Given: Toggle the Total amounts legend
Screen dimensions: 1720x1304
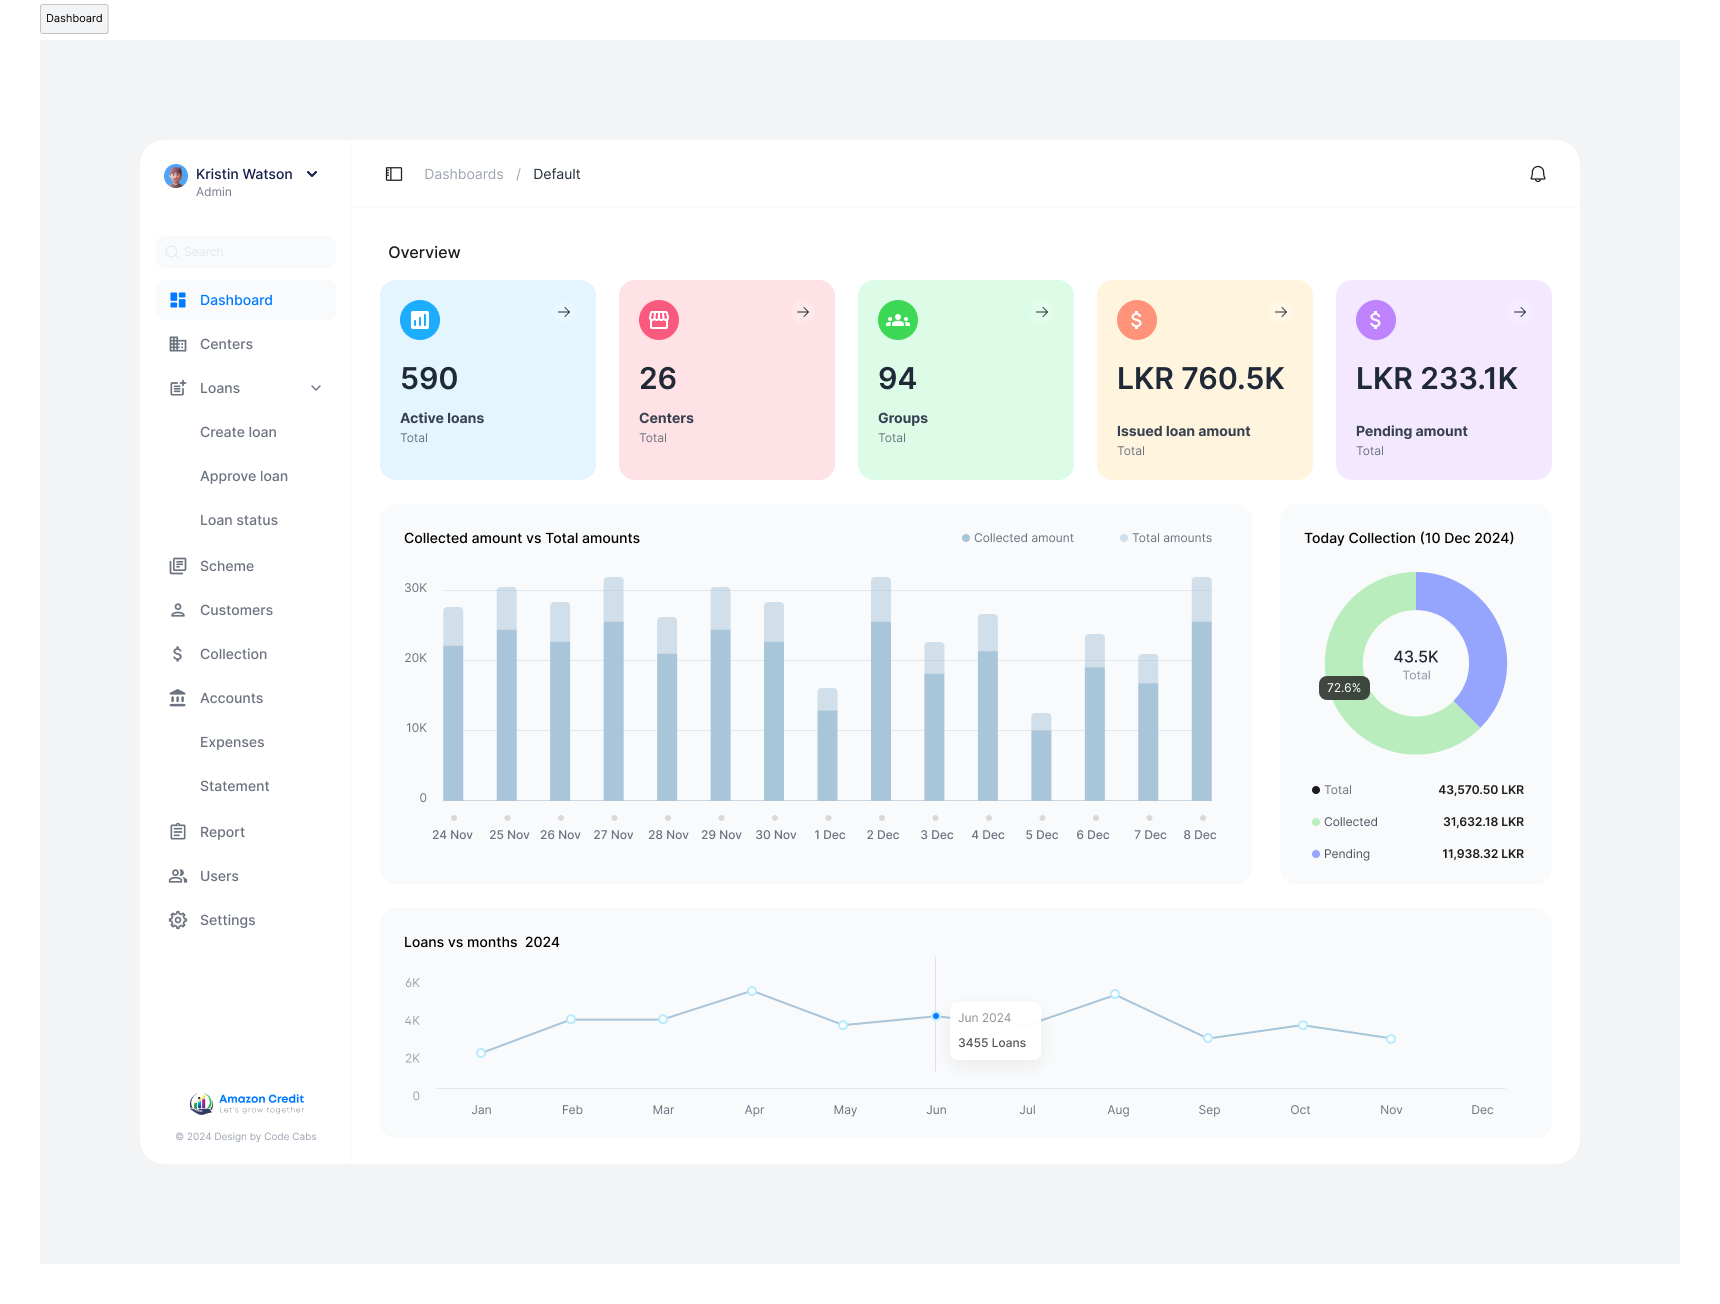Looking at the screenshot, I should [x=1165, y=537].
